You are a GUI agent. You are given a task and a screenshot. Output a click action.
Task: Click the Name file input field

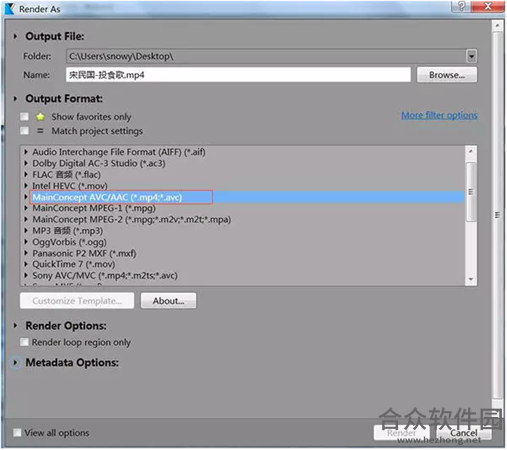238,75
